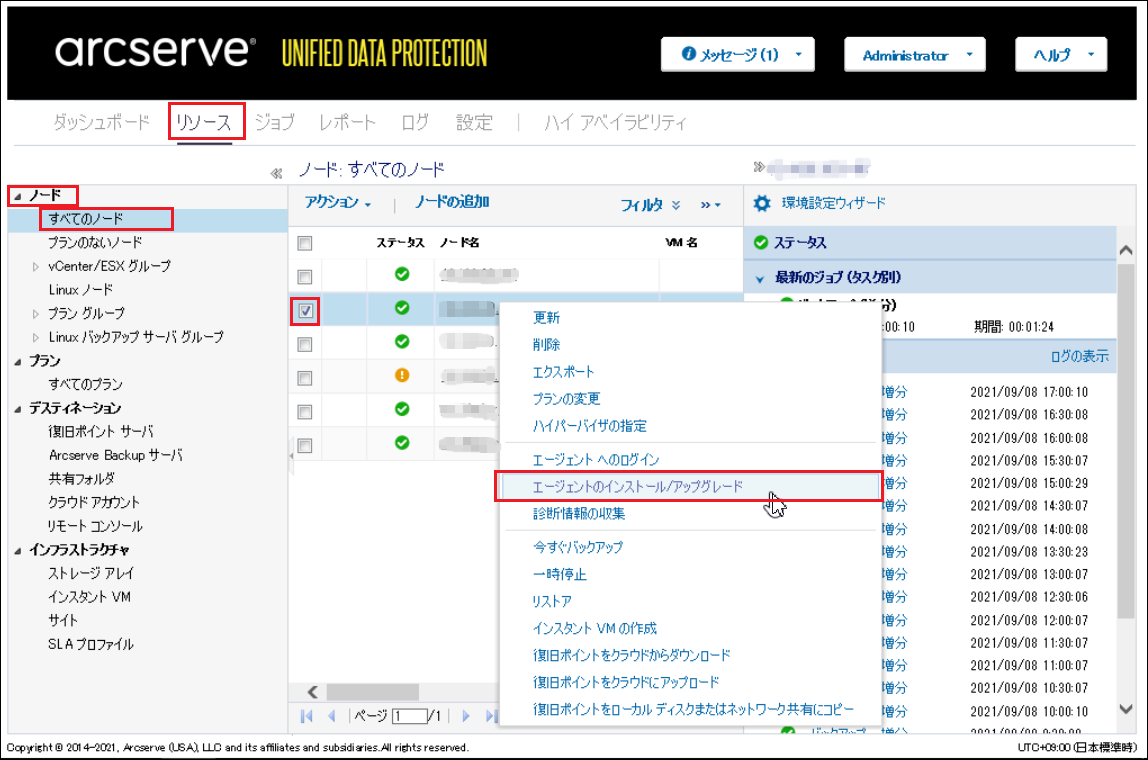Open the ヘルプ dropdown menu
1148x760 pixels.
1061,54
